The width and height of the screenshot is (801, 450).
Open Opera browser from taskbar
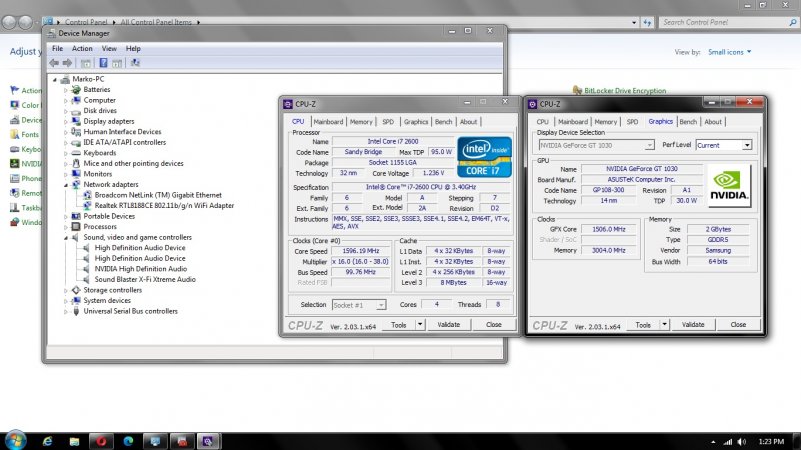(101, 441)
